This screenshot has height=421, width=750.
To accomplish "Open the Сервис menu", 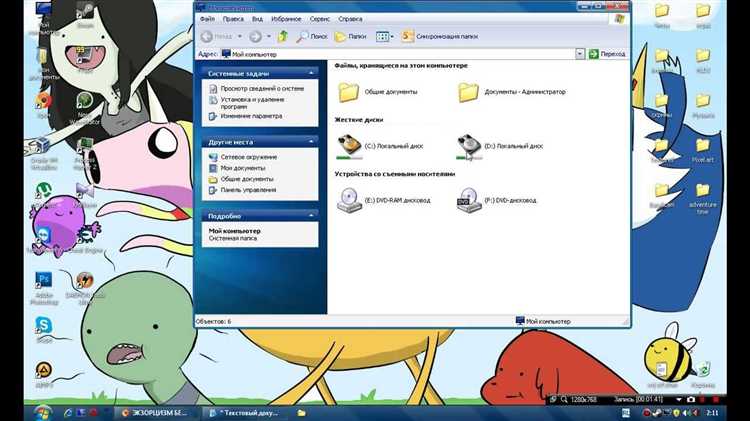I will click(x=320, y=19).
